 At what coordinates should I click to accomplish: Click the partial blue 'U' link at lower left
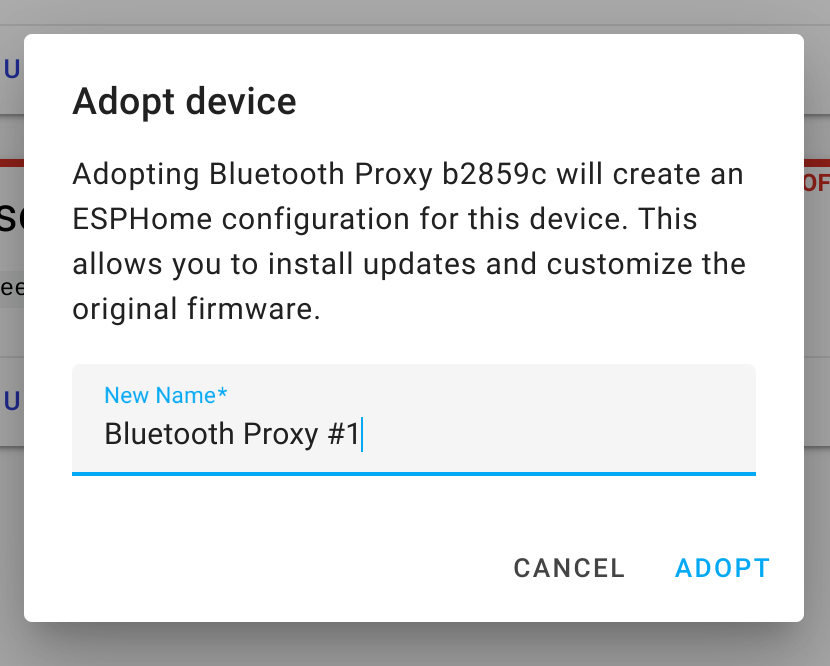click(x=12, y=401)
